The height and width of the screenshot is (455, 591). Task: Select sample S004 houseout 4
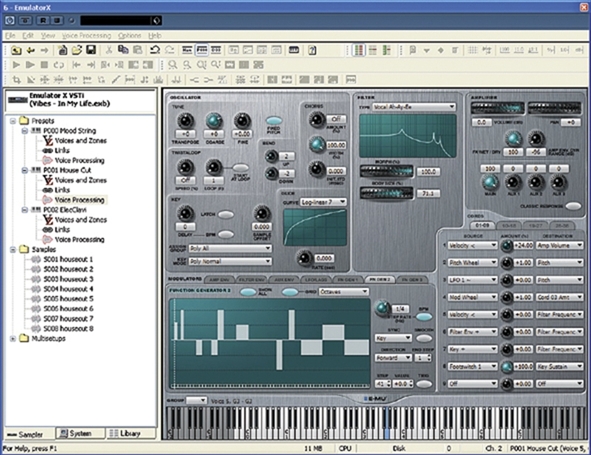(68, 289)
